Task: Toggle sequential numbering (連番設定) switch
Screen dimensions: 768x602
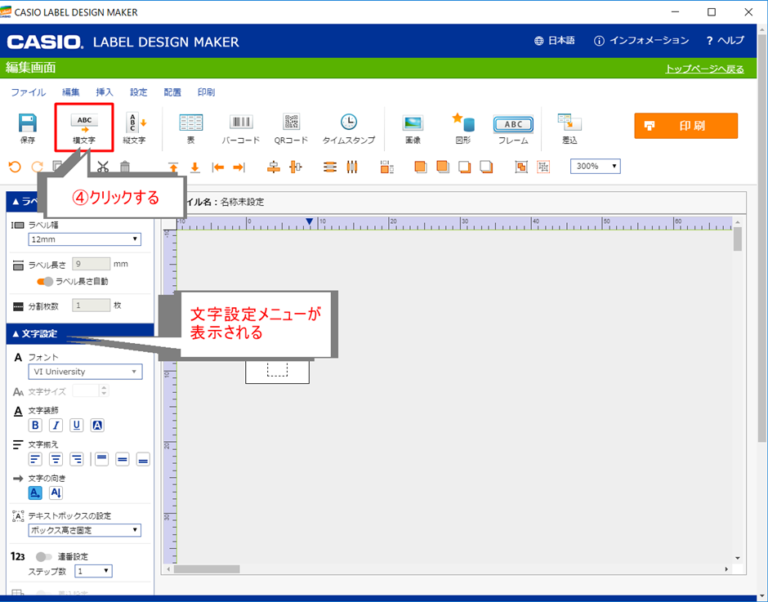Action: coord(44,557)
